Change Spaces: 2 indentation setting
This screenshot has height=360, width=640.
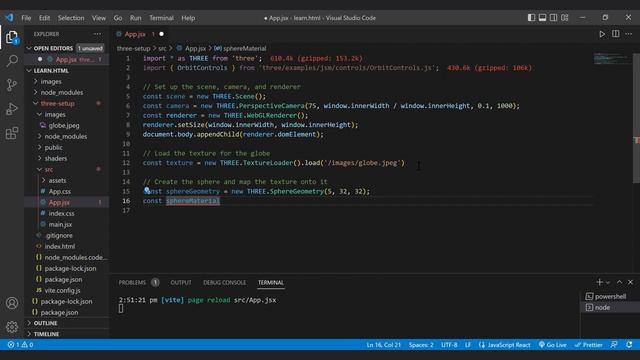point(421,345)
